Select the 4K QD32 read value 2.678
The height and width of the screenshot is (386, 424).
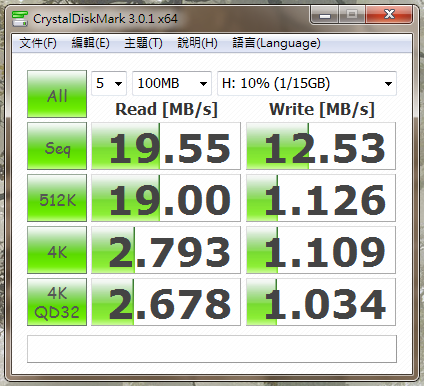[166, 302]
